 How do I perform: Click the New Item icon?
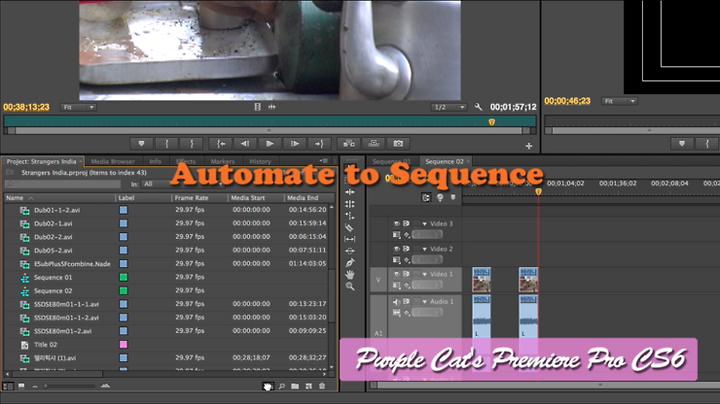309,386
